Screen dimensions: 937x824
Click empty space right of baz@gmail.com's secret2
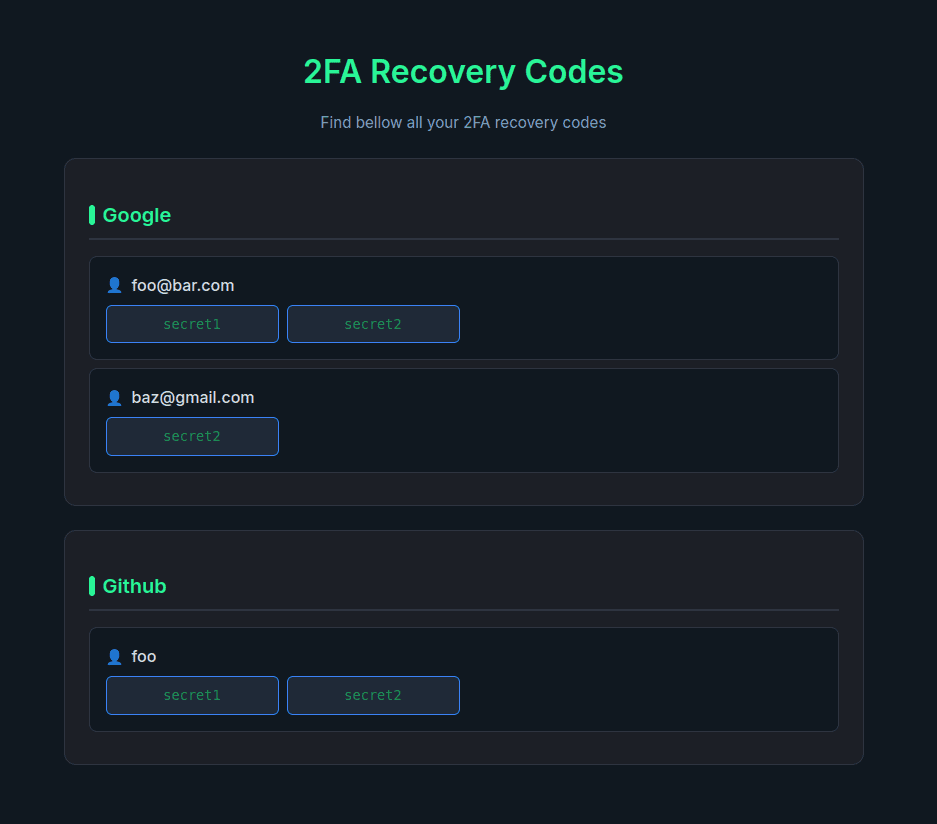560,436
